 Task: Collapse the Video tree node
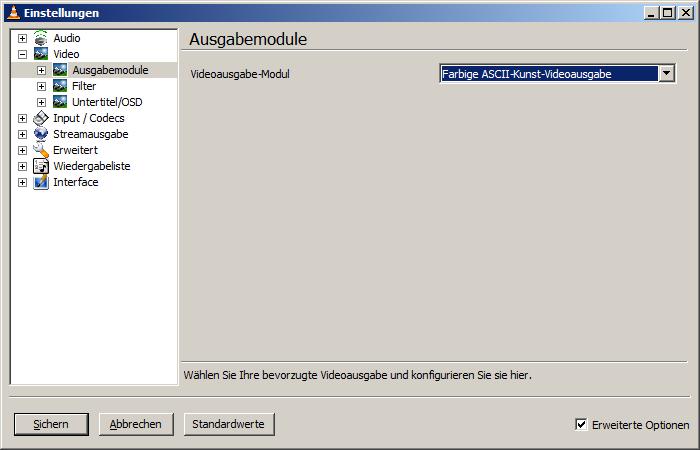point(22,54)
